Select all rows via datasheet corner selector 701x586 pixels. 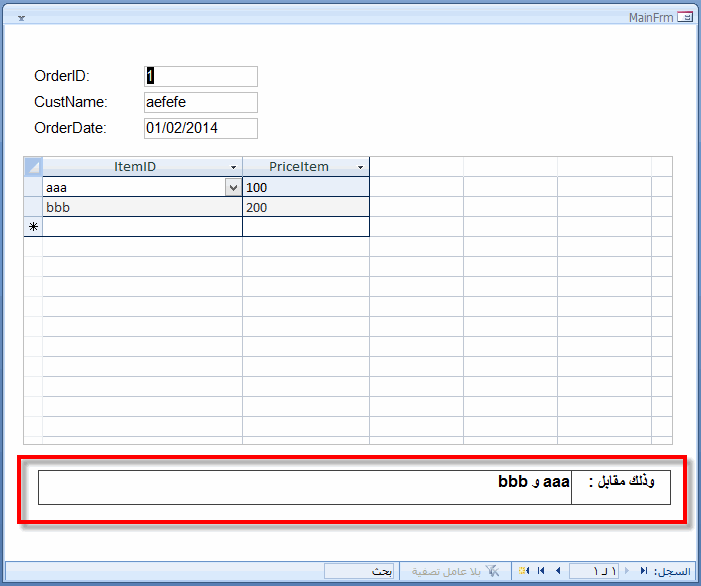coord(33,167)
